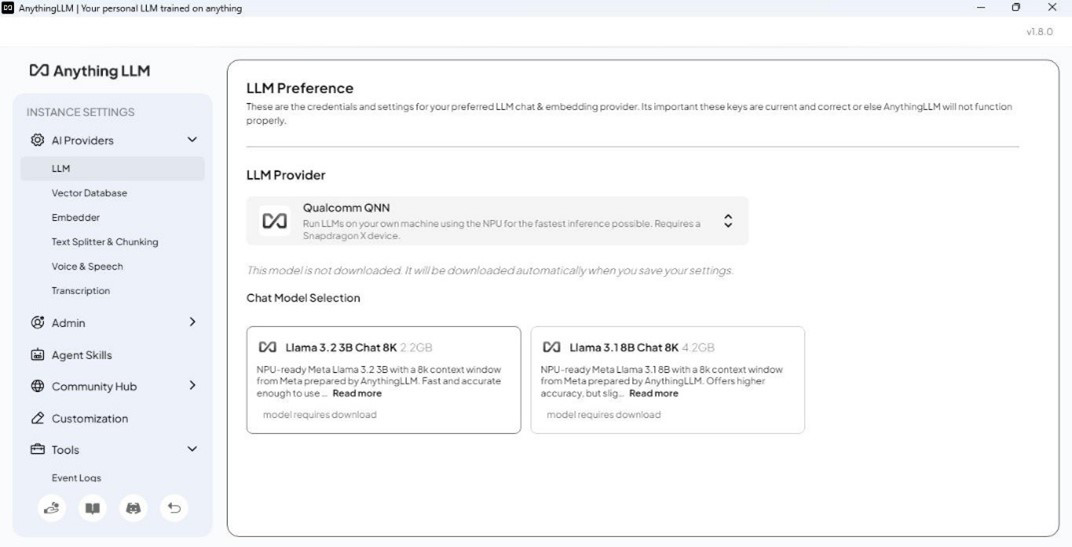Screen dimensions: 1072x547
Task: Open the support hand-heart icon button
Action: (52, 508)
